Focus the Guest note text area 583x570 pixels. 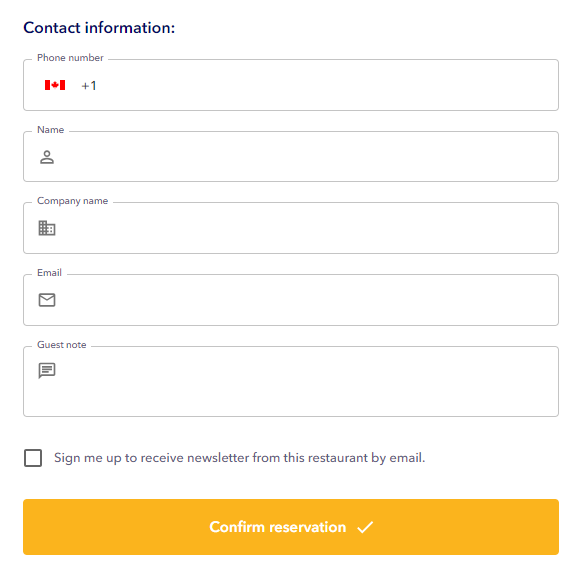coord(291,381)
